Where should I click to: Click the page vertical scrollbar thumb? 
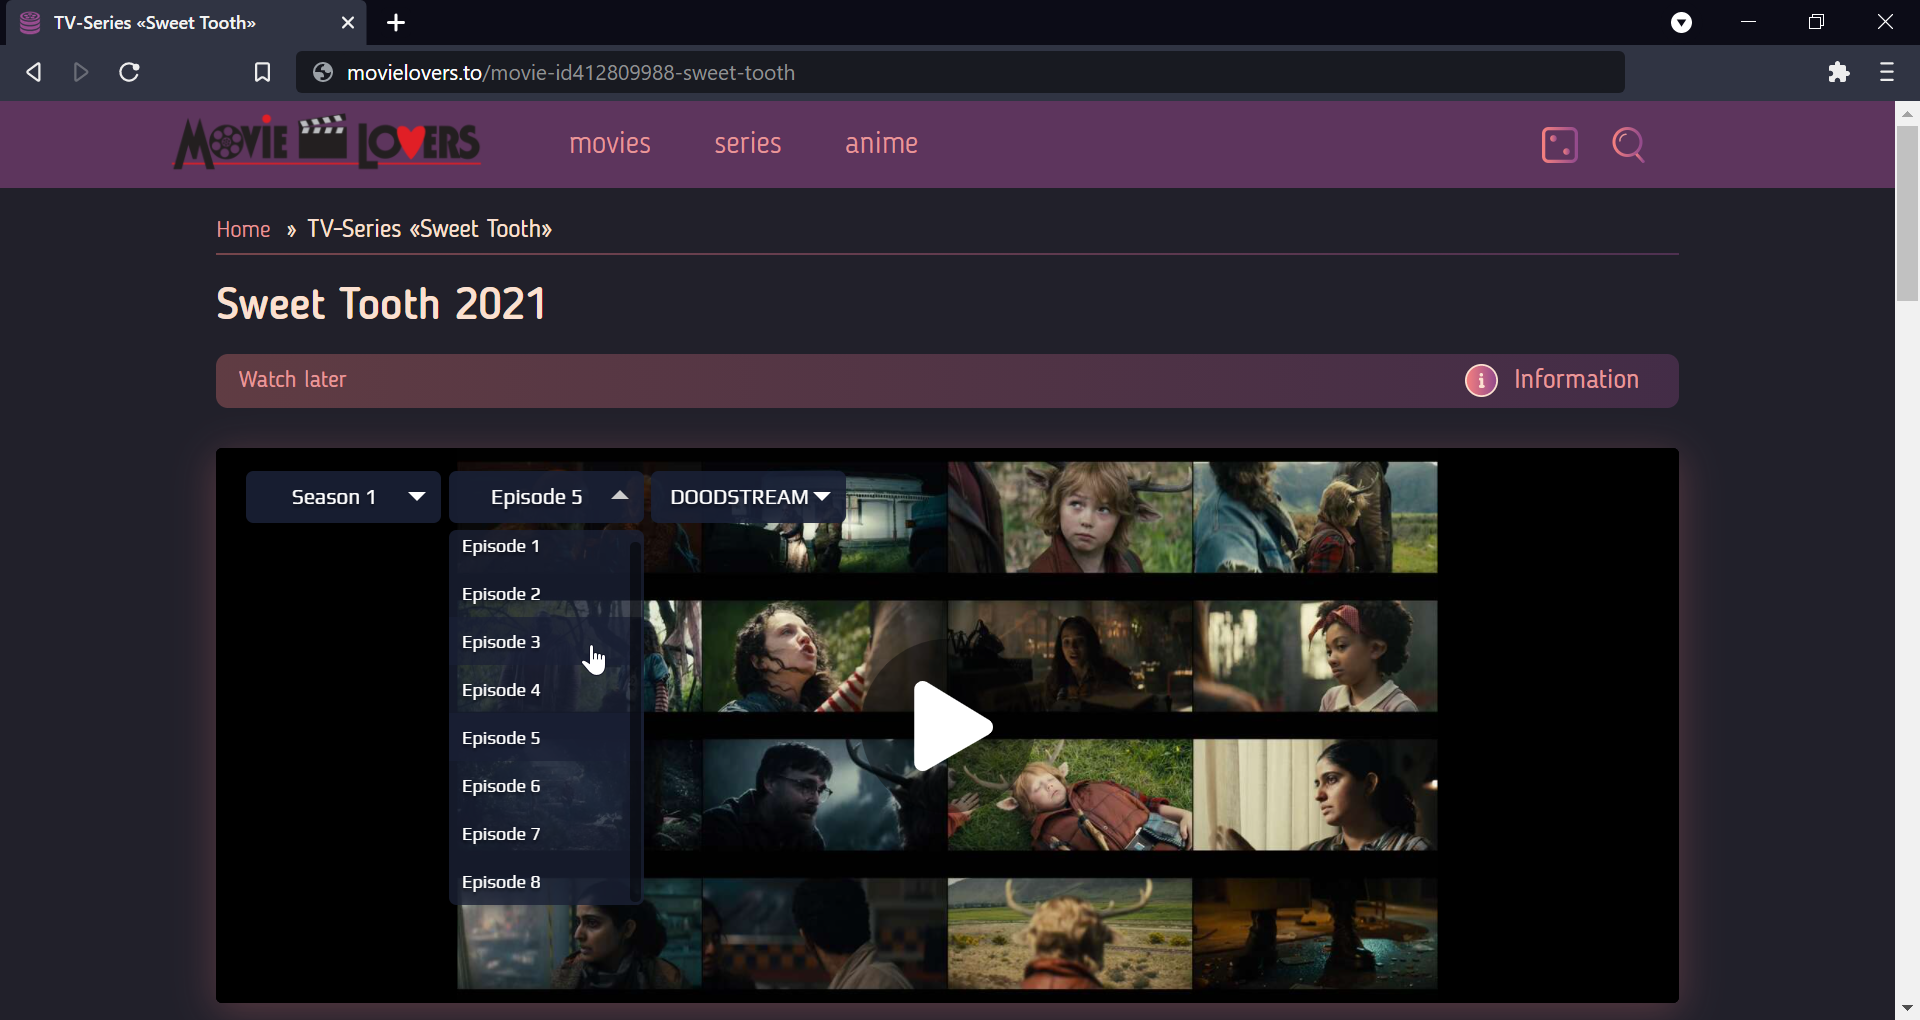click(1907, 213)
